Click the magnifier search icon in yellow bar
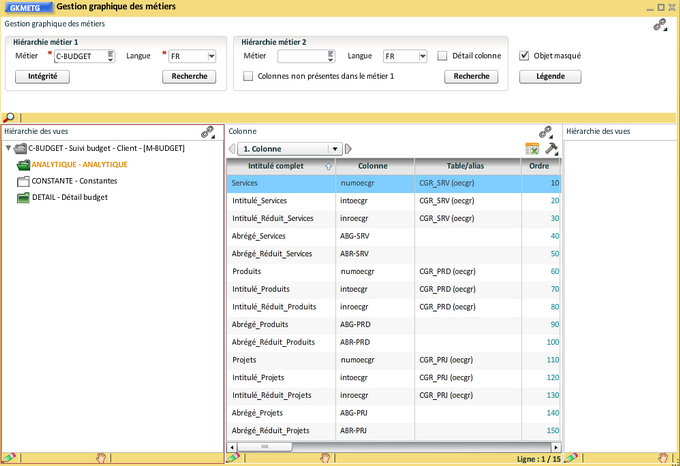Viewport: 680px width, 466px height. (9, 118)
